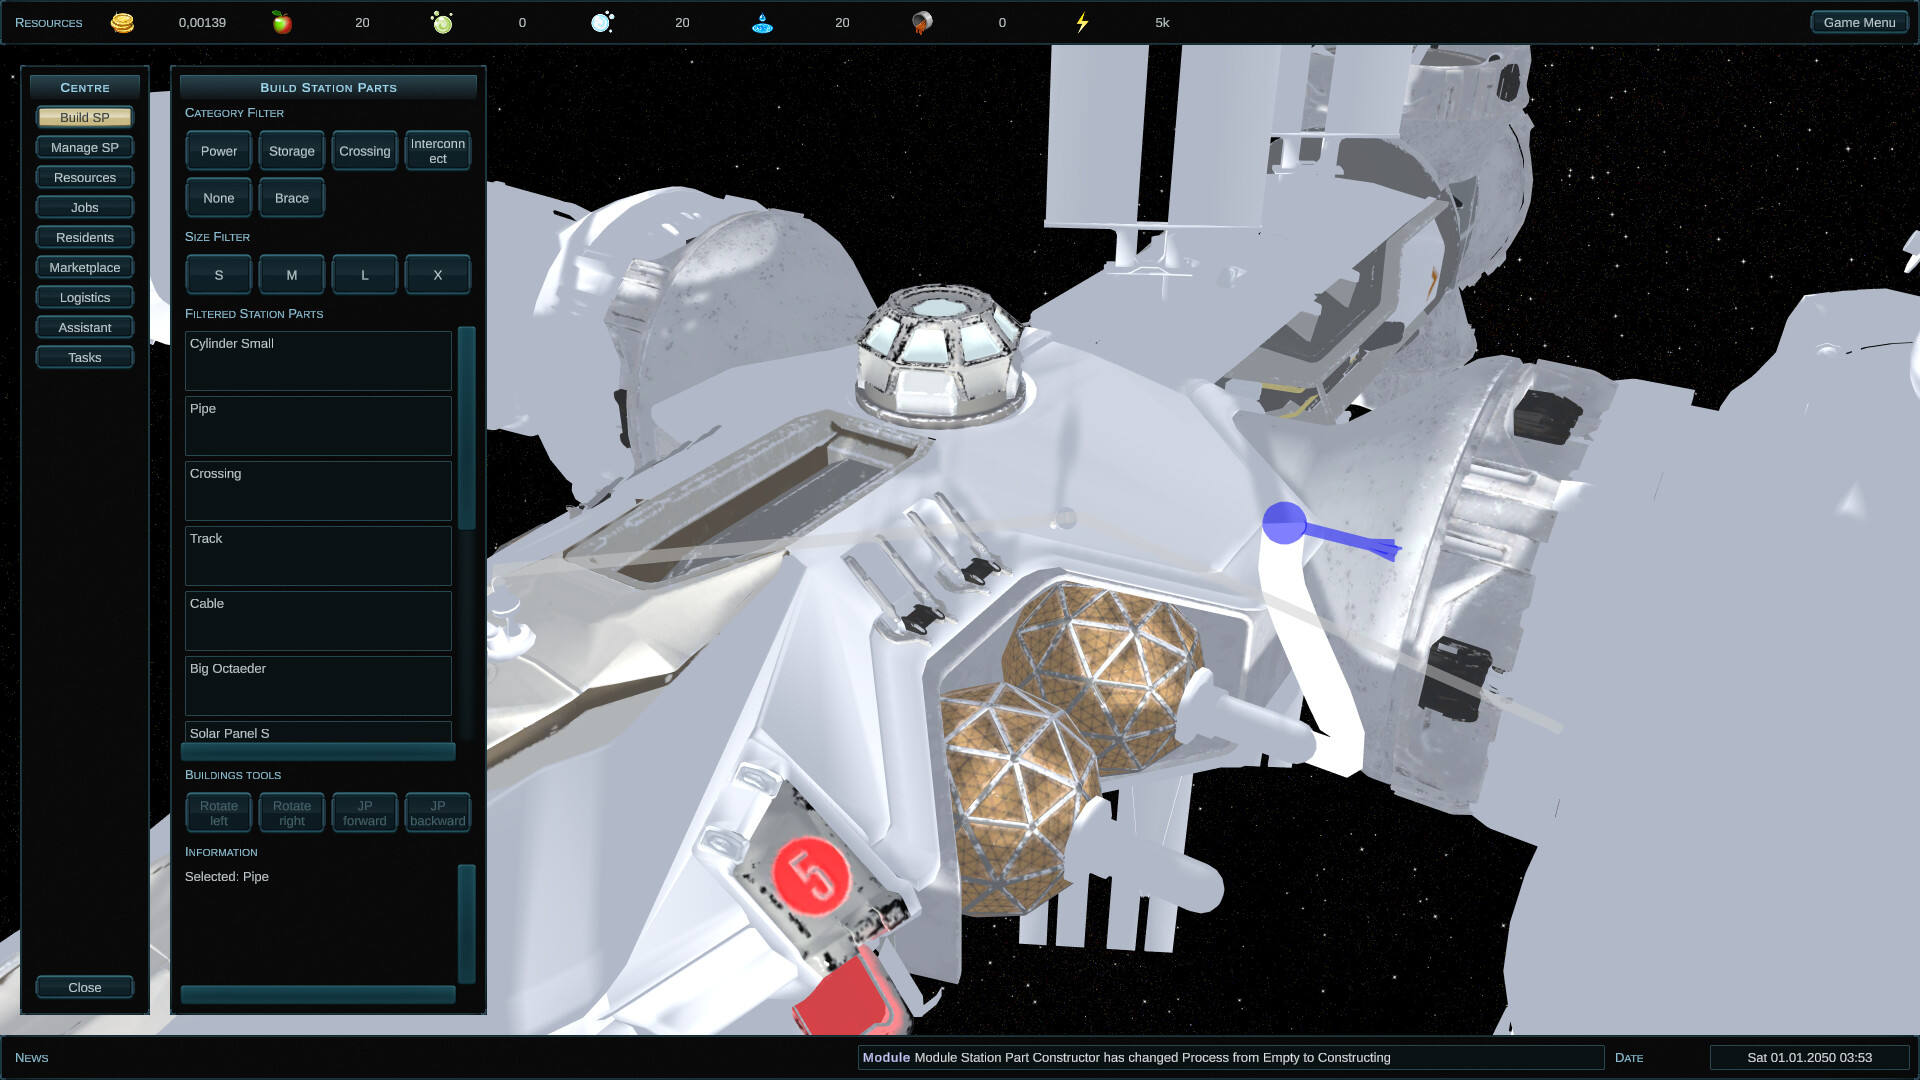Viewport: 1920px width, 1080px height.
Task: Open the Resources section
Action: tap(85, 177)
